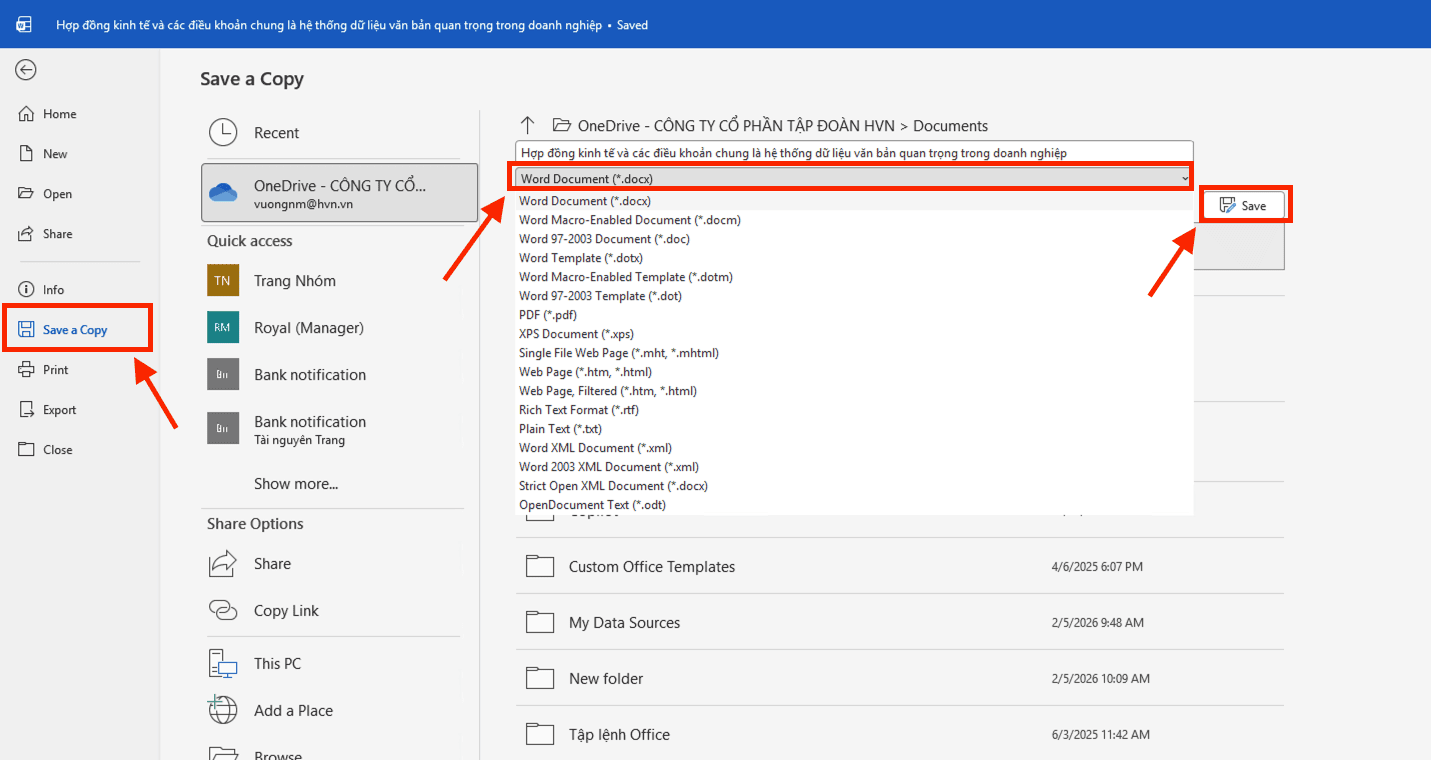Open Trang Nhóm quick access site

294,281
